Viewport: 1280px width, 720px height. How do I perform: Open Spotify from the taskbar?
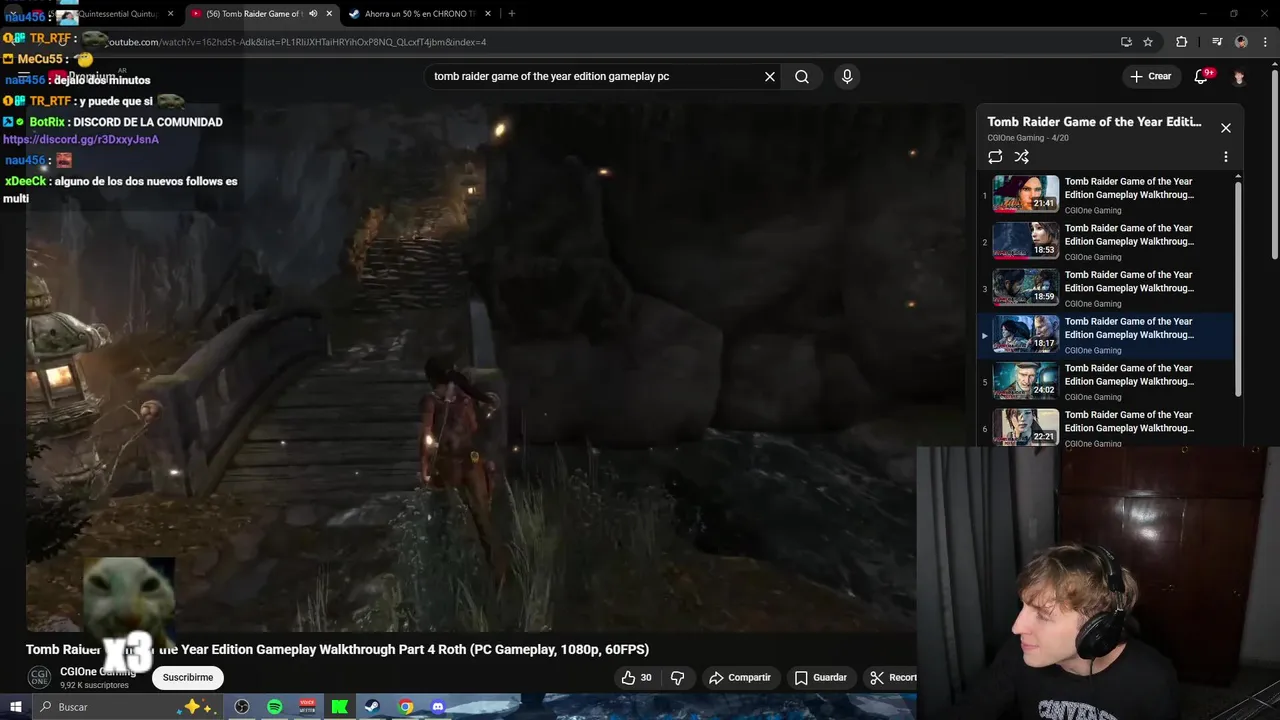click(x=275, y=707)
